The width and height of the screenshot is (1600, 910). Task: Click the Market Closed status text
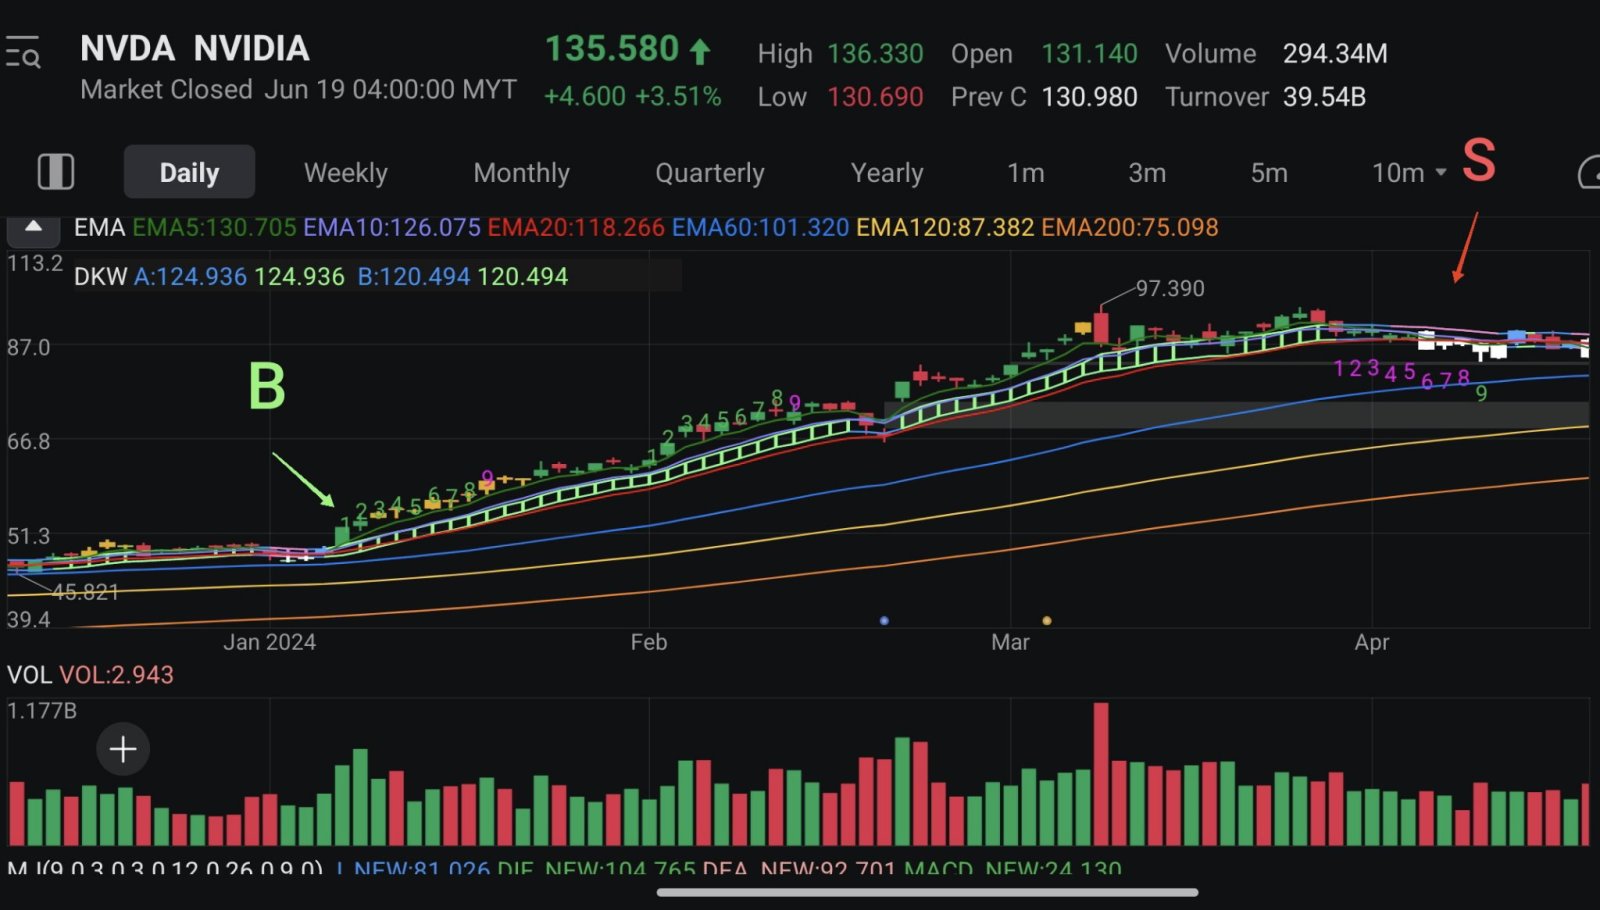point(166,89)
